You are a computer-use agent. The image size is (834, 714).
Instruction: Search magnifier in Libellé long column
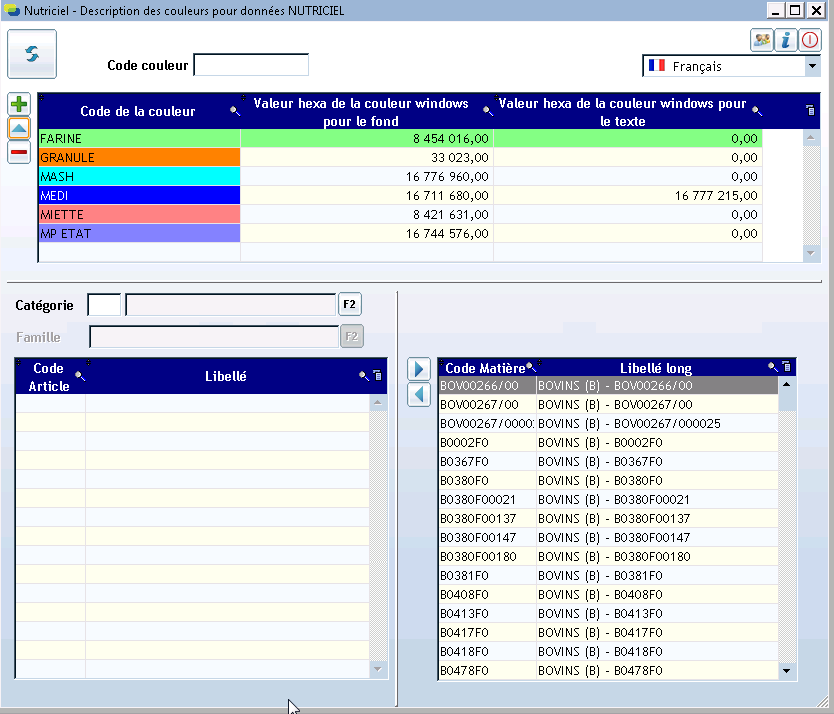(x=772, y=367)
